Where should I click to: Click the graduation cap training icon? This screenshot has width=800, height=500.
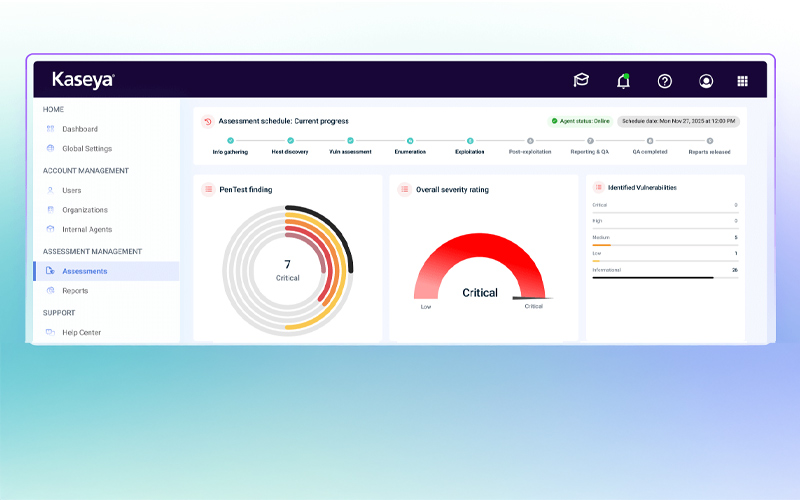click(581, 81)
